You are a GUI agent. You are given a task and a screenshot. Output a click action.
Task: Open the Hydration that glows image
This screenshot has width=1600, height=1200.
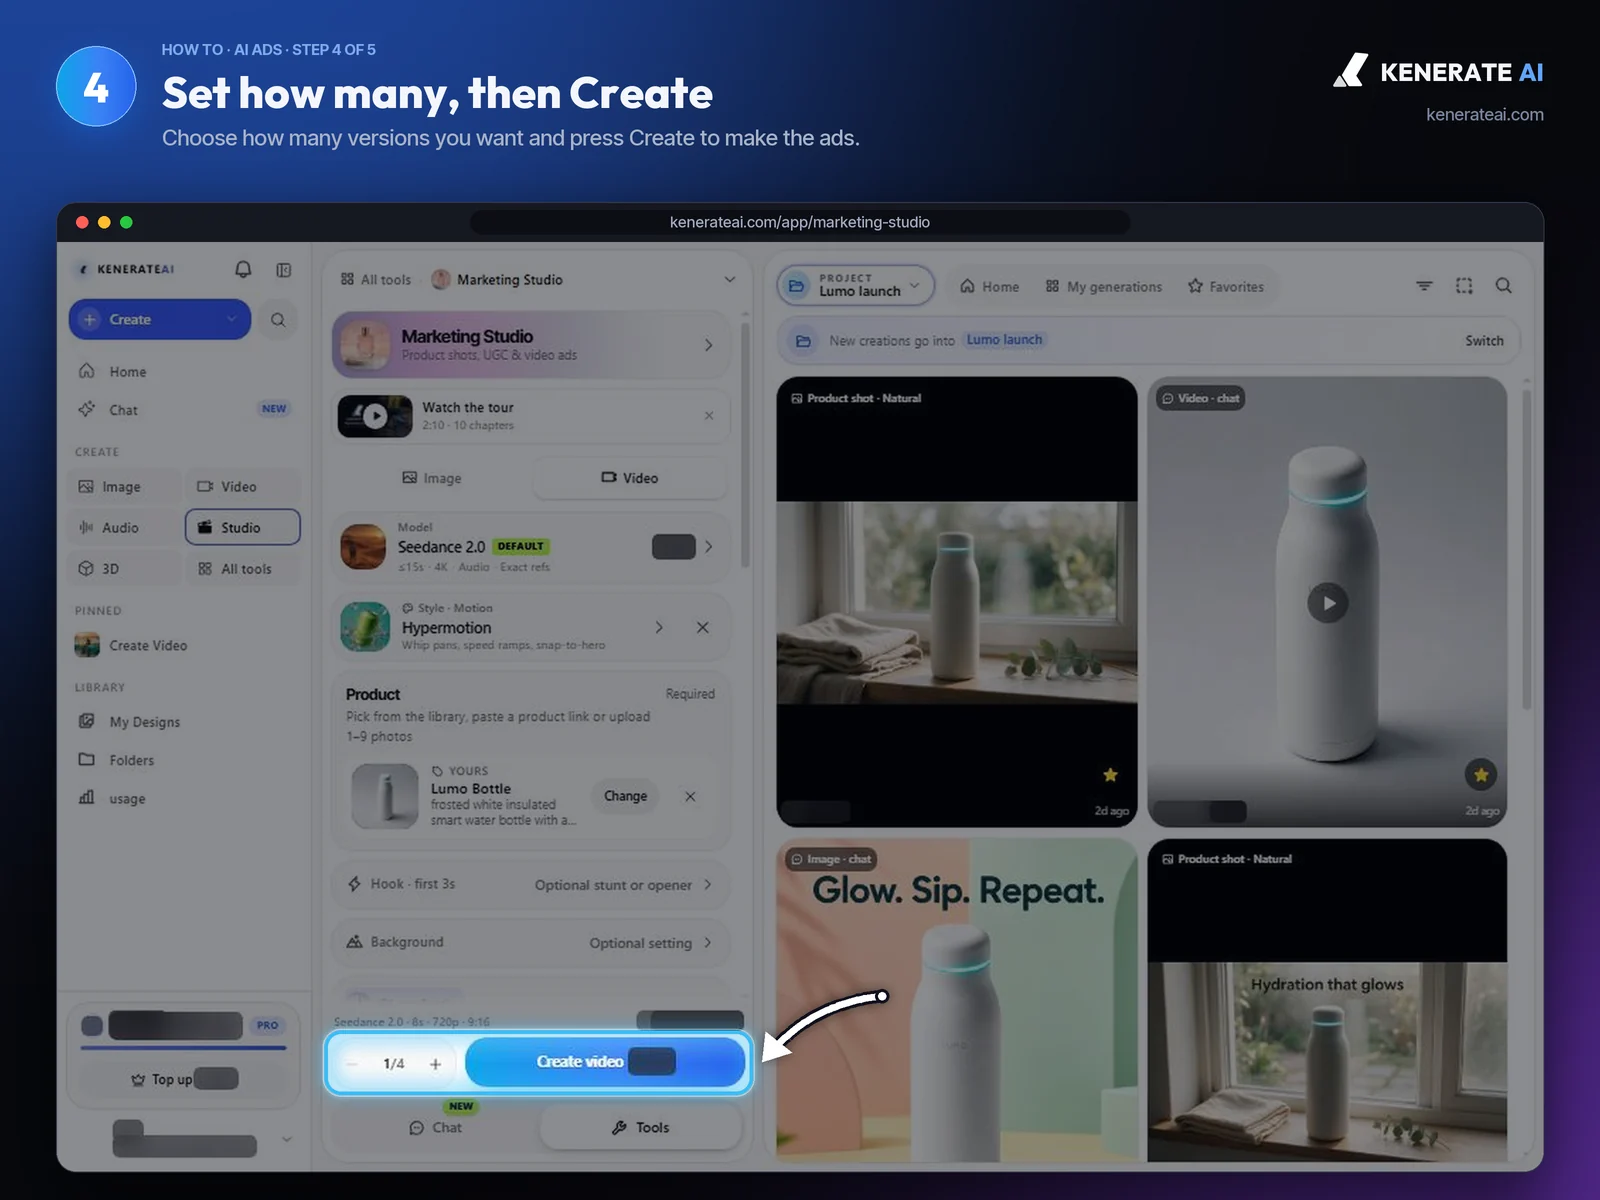click(x=1328, y=1000)
